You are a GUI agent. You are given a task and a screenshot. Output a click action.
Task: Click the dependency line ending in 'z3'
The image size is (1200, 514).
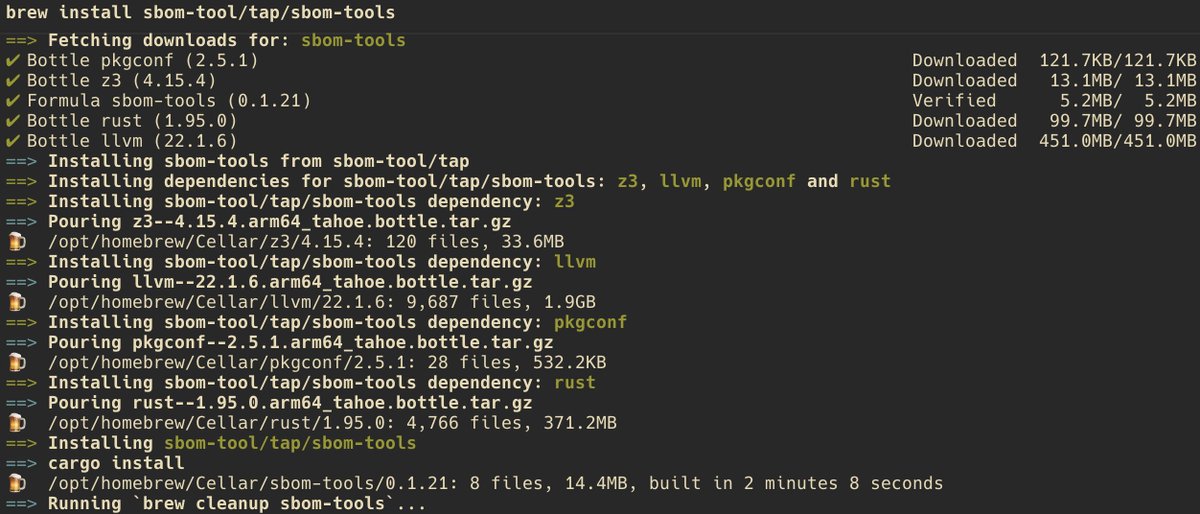(x=292, y=201)
